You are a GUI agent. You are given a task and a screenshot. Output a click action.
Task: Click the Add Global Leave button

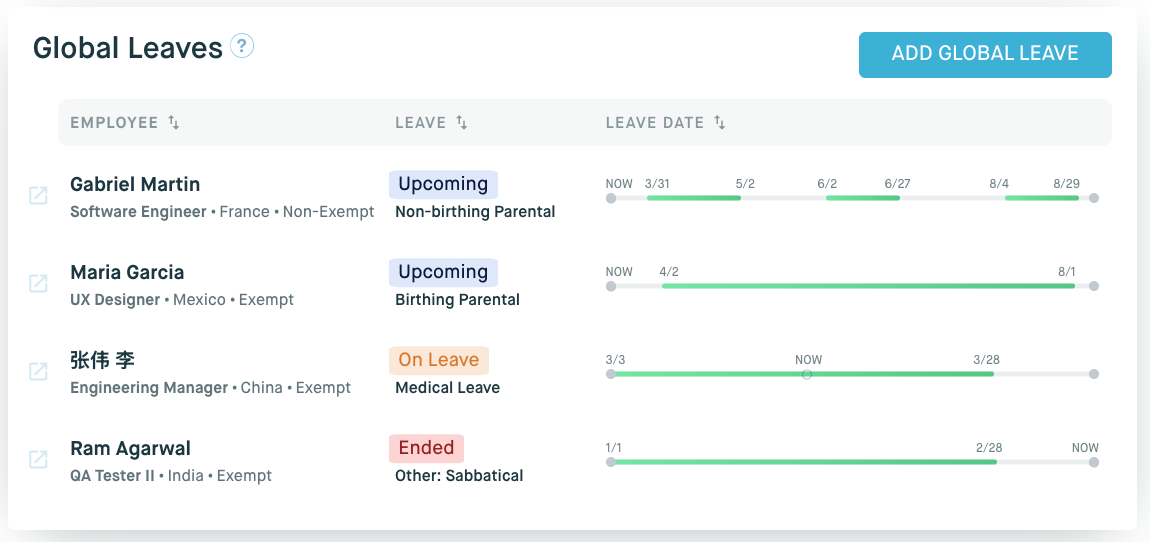point(985,54)
